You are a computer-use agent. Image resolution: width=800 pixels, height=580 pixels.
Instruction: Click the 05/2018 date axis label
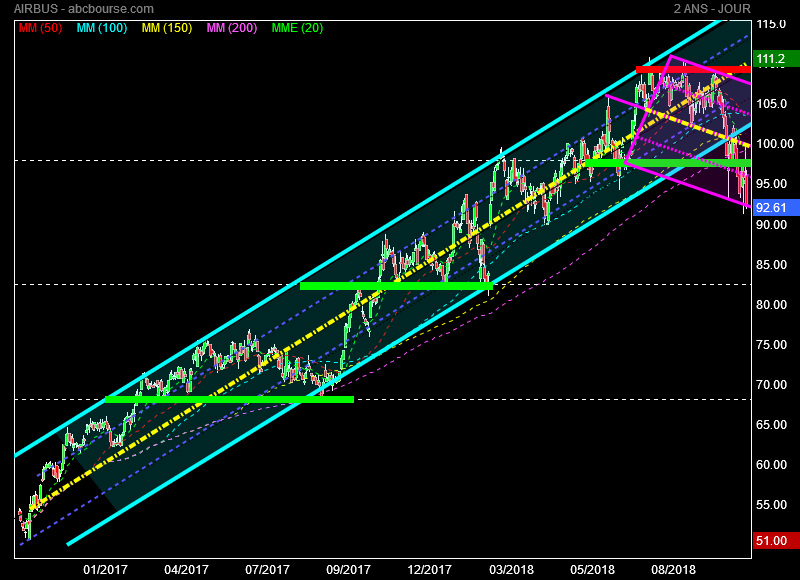[592, 569]
